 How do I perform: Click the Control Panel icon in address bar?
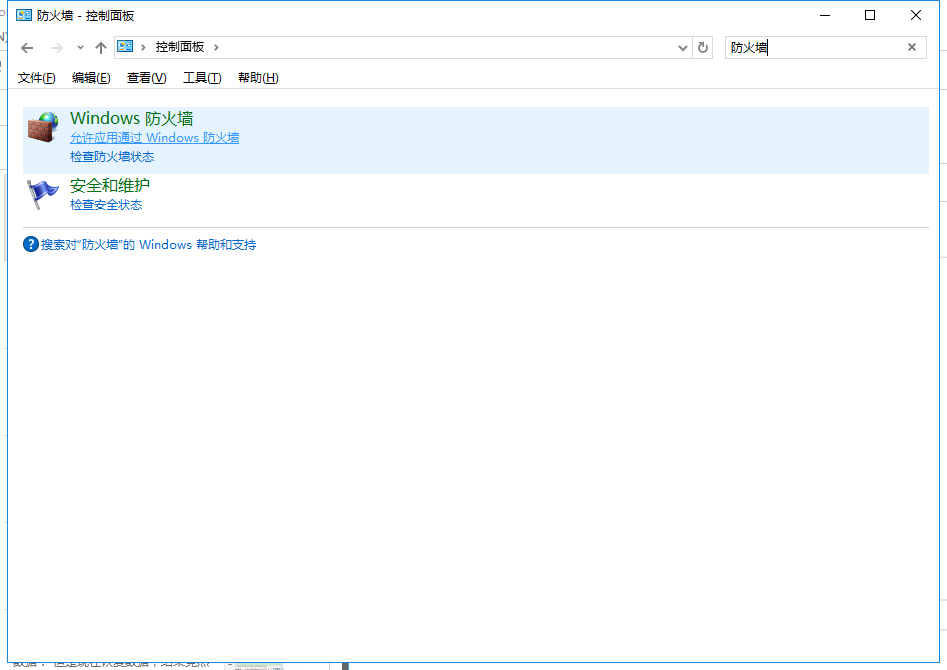[125, 47]
